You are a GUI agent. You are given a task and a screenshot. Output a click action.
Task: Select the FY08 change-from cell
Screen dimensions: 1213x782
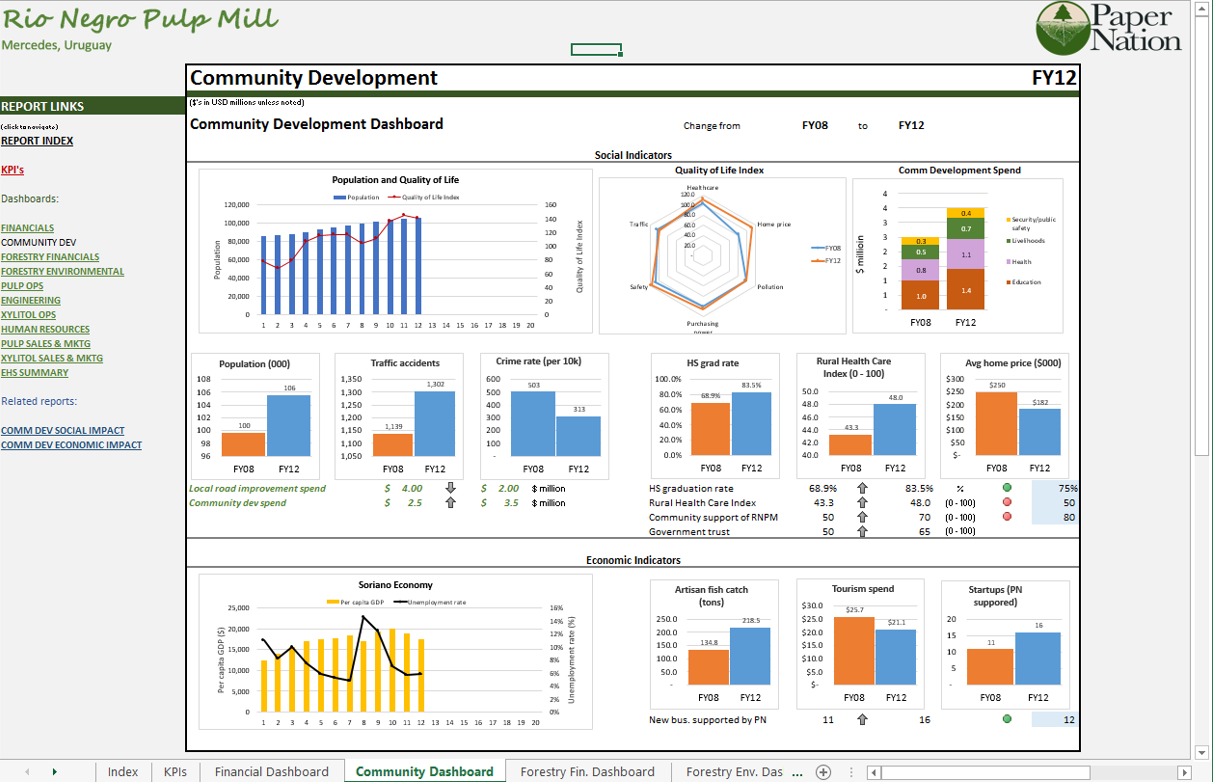coord(815,125)
